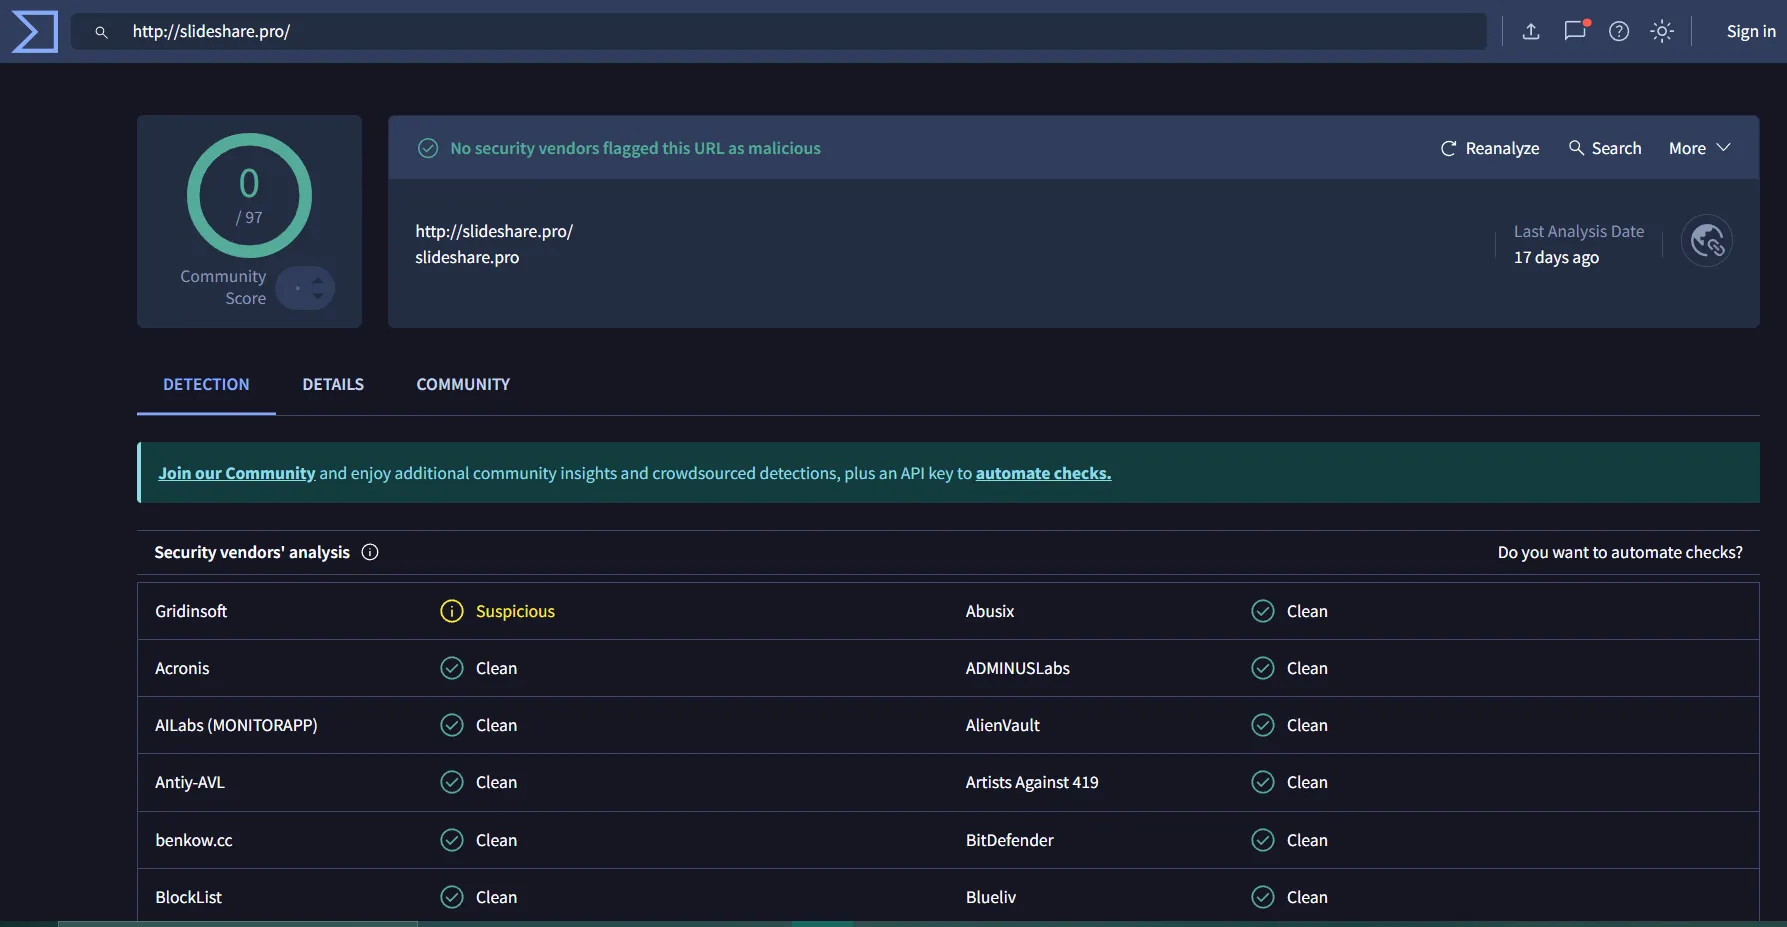Click the Abusix clean checkmark icon
Image resolution: width=1787 pixels, height=927 pixels.
[x=1263, y=611]
